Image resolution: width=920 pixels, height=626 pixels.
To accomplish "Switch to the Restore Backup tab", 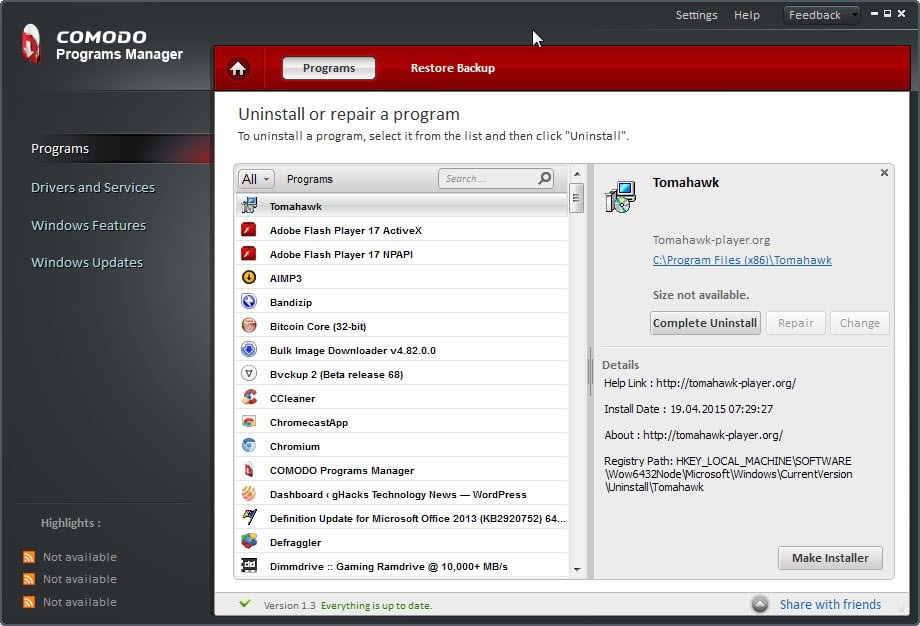I will [452, 69].
